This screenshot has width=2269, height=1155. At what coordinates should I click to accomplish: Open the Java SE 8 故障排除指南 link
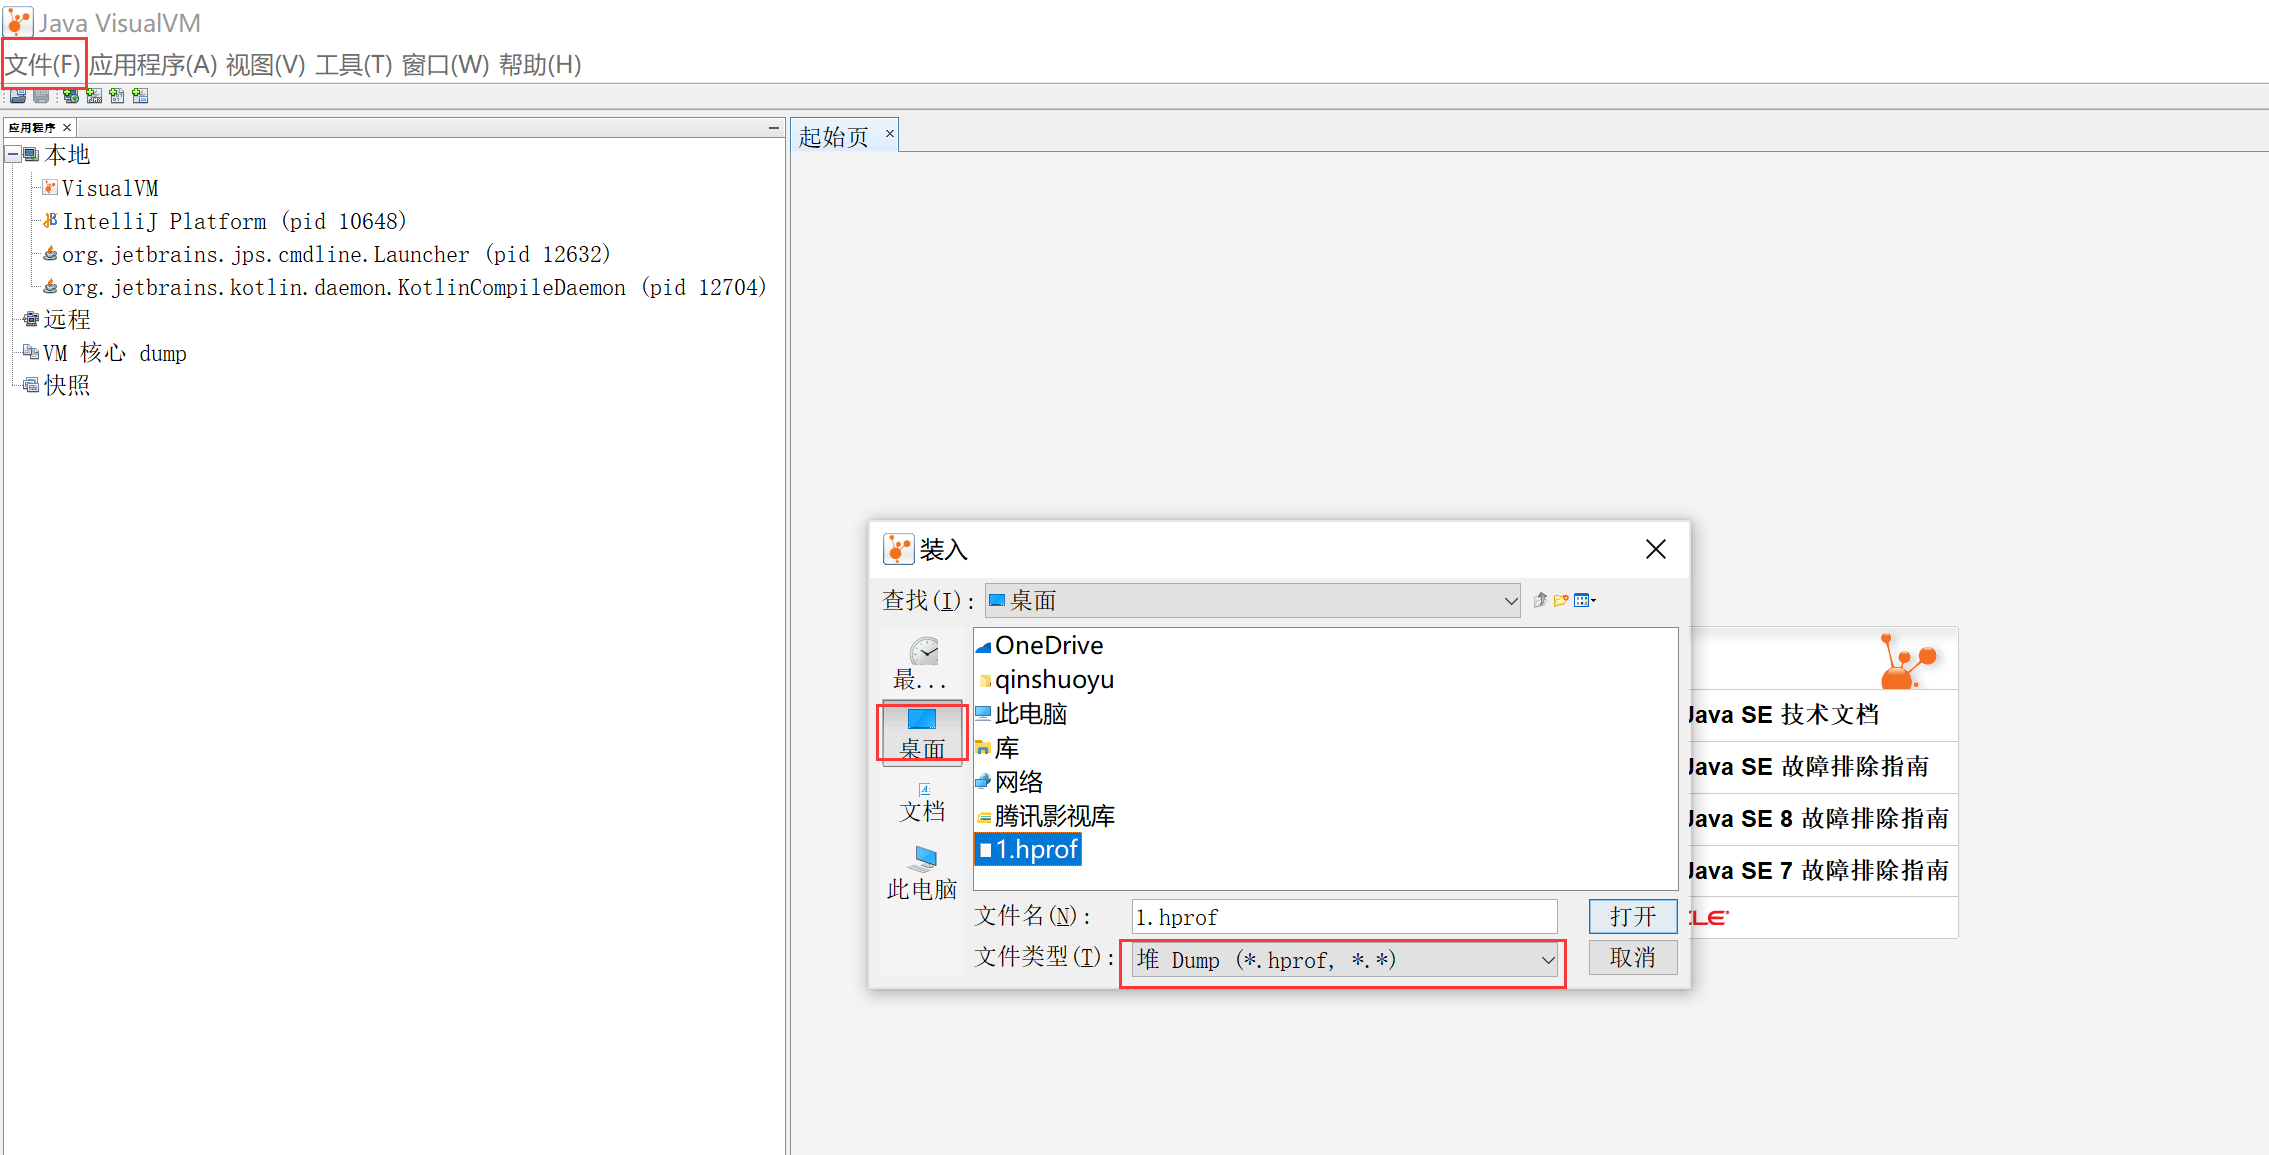[x=1819, y=819]
